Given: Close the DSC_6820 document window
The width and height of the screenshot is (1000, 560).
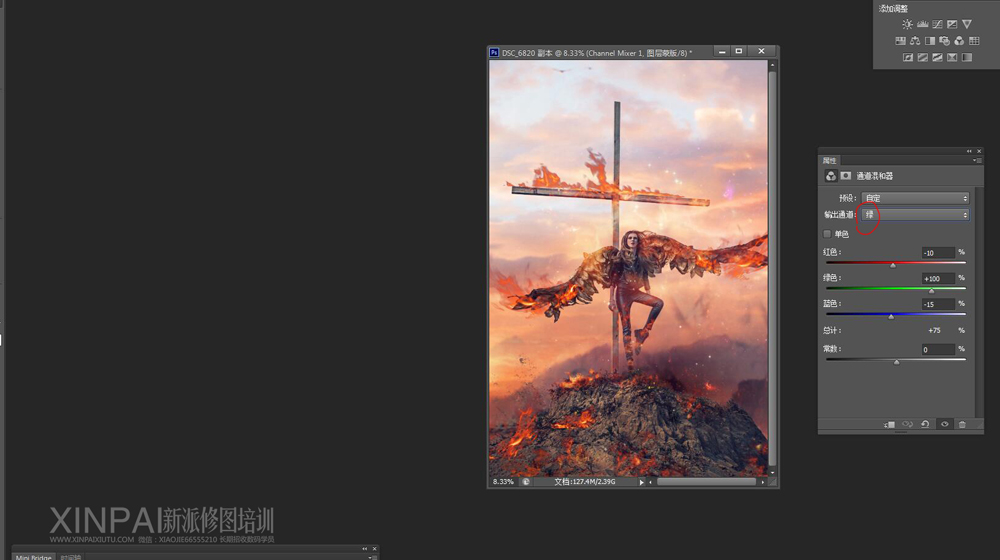Looking at the screenshot, I should coord(761,51).
